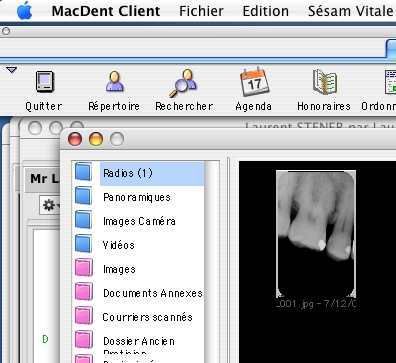Click the Mr L patient header in back window
The height and width of the screenshot is (363, 396).
(44, 179)
